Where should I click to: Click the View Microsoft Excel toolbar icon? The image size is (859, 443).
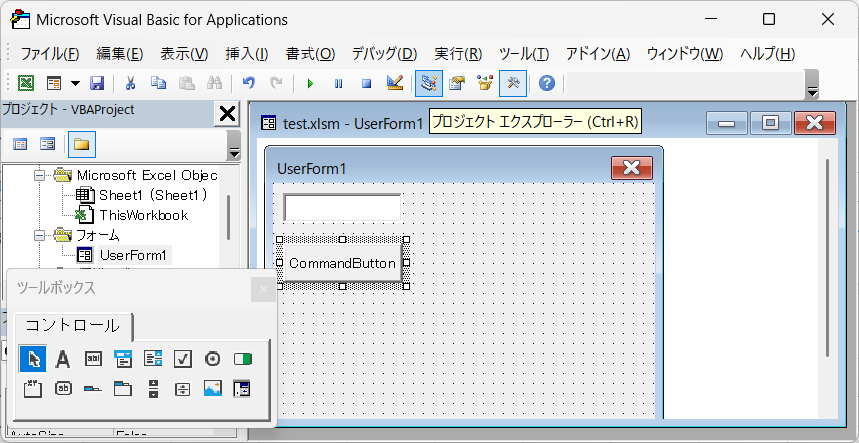pos(26,83)
